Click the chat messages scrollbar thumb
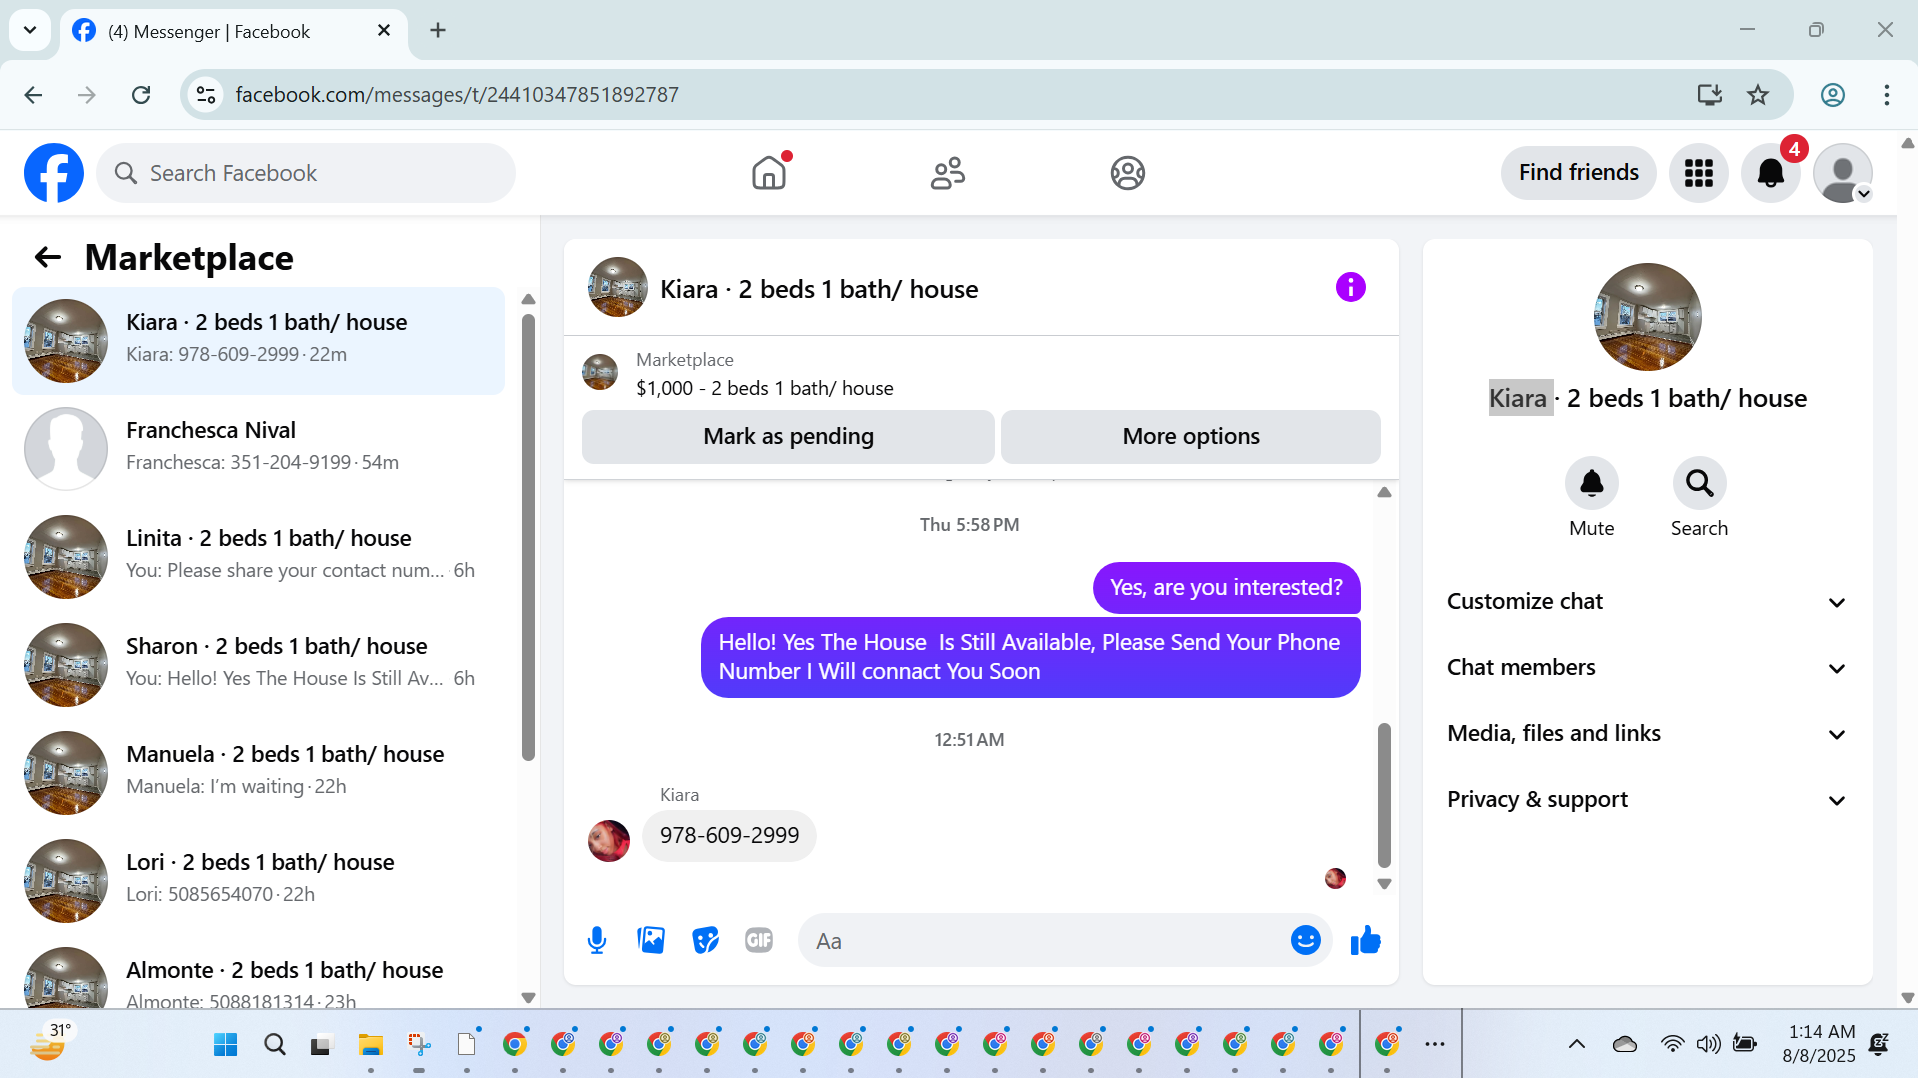The height and width of the screenshot is (1078, 1918). point(1384,795)
